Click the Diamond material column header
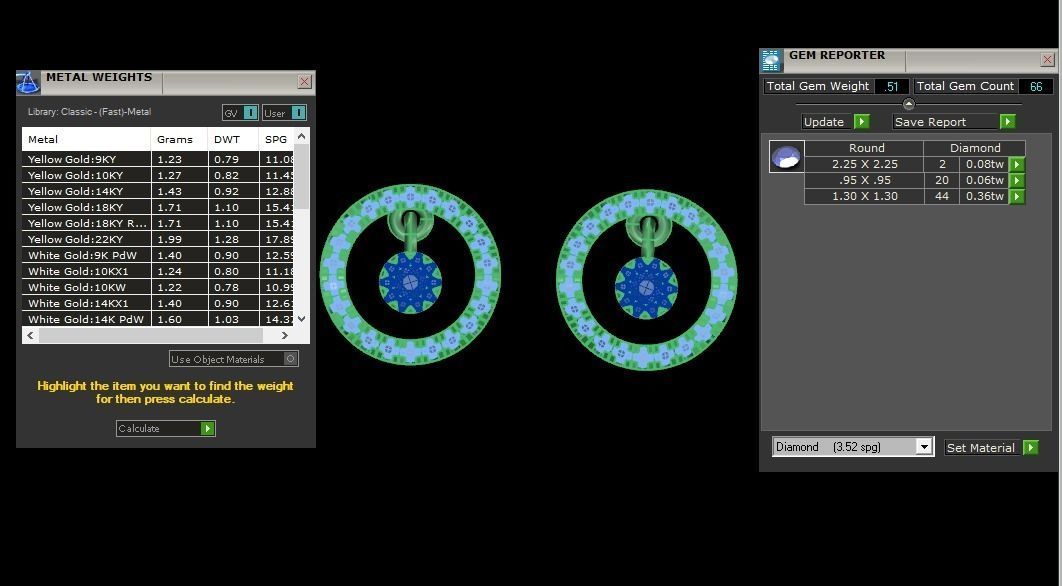The height and width of the screenshot is (586, 1062). pyautogui.click(x=975, y=148)
